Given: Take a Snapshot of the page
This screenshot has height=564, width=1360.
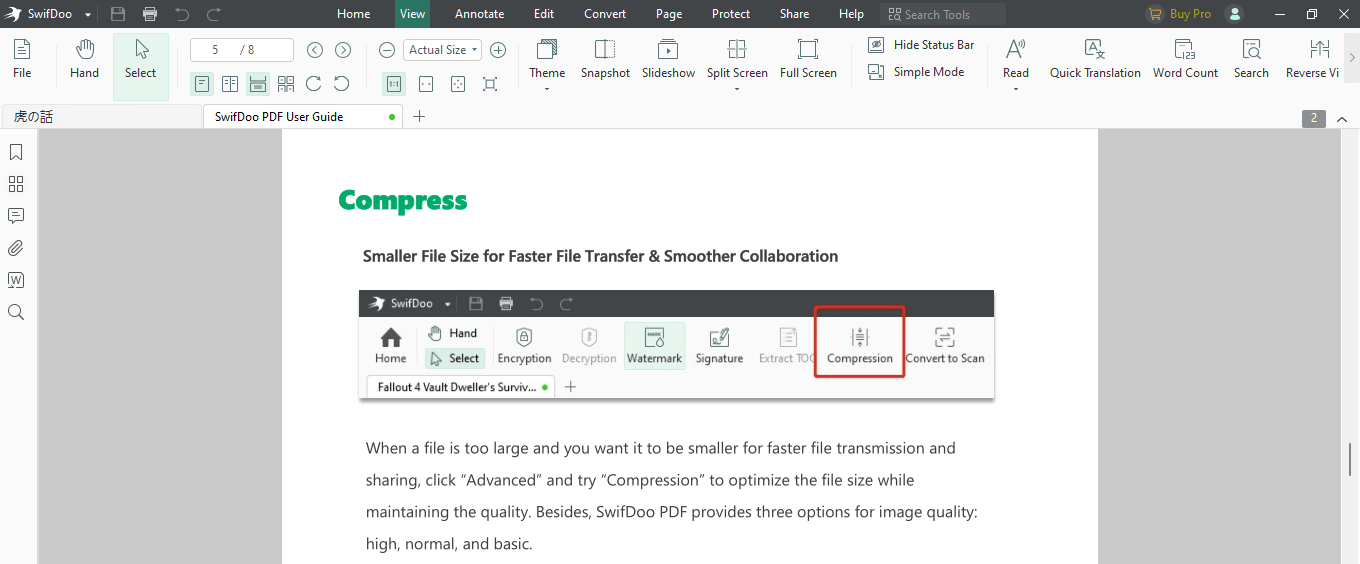Looking at the screenshot, I should [605, 60].
